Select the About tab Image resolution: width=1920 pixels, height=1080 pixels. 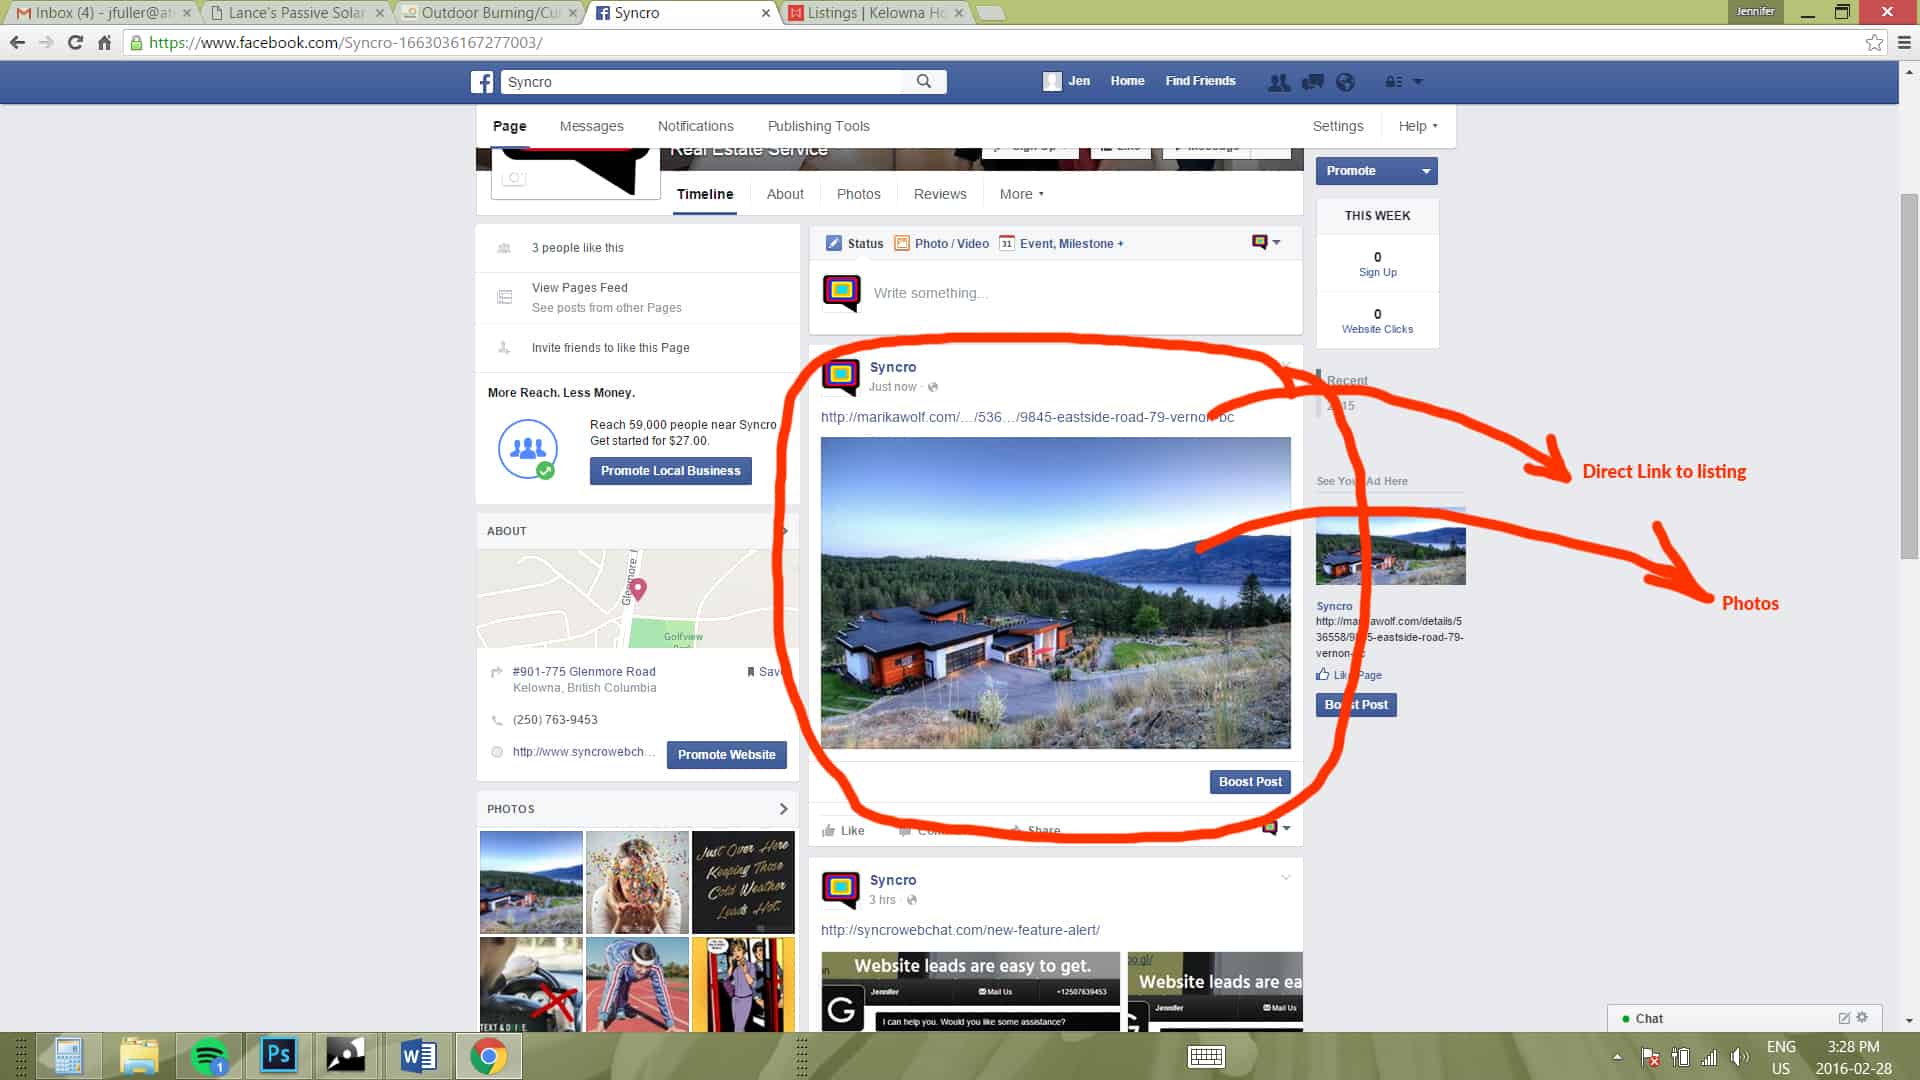(785, 193)
